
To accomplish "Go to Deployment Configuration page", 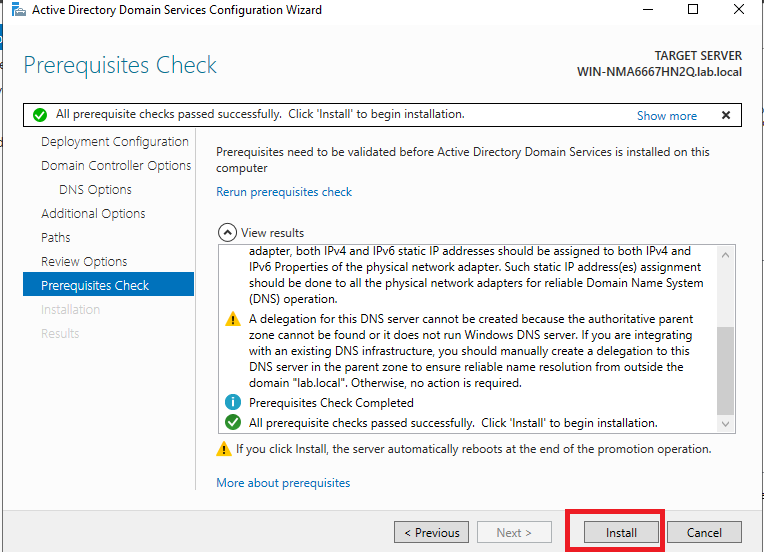I will (x=114, y=142).
